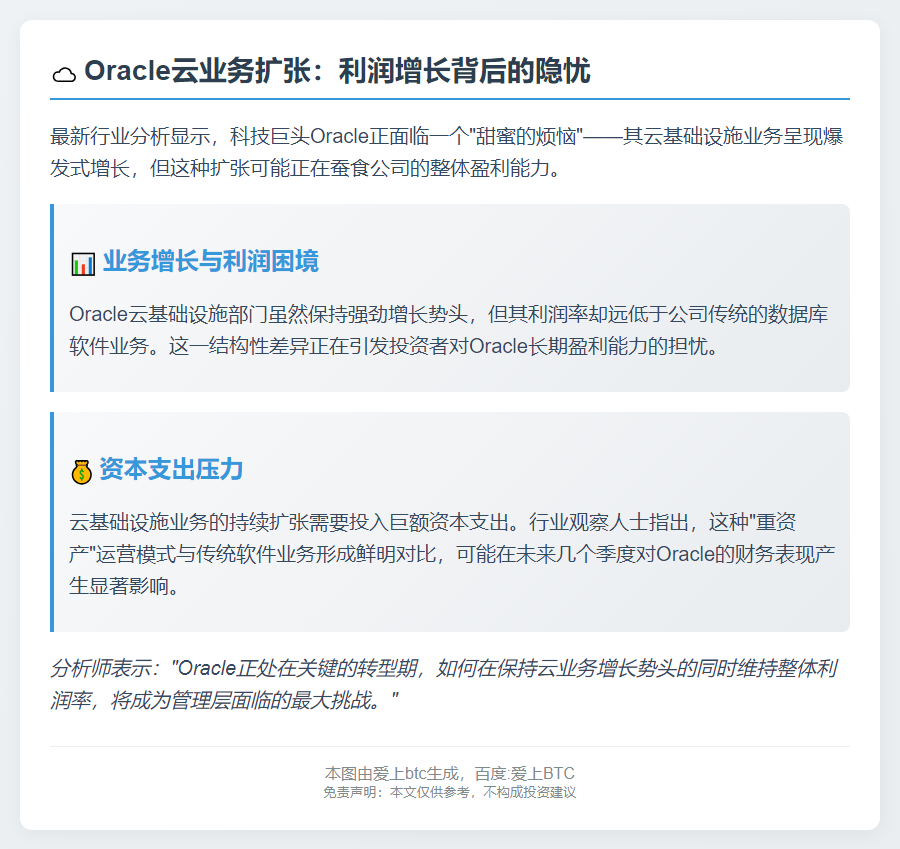Click the divider line under the title

[448, 99]
